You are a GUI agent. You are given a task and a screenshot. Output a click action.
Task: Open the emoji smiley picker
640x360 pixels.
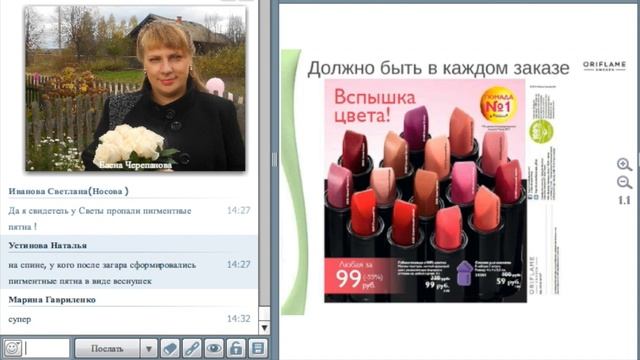[x=12, y=349]
